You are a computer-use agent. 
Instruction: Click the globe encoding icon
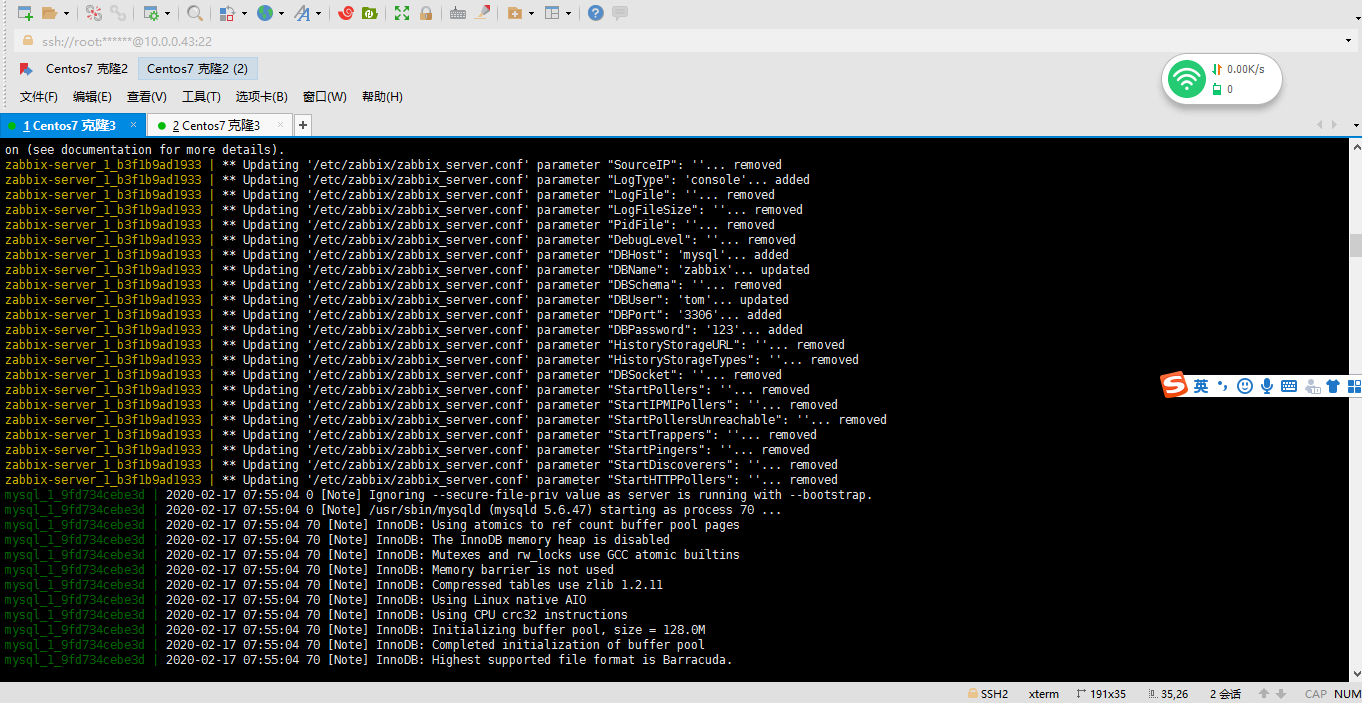click(x=265, y=13)
